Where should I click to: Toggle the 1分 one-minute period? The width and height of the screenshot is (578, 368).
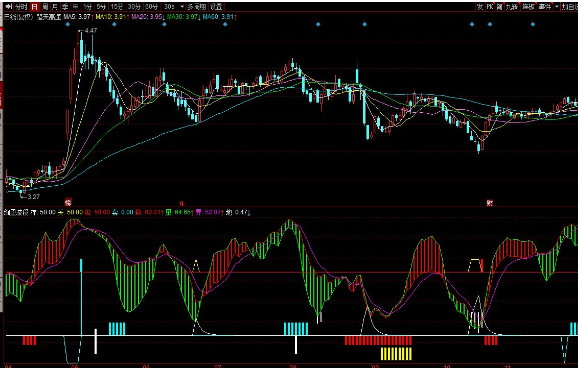87,7
